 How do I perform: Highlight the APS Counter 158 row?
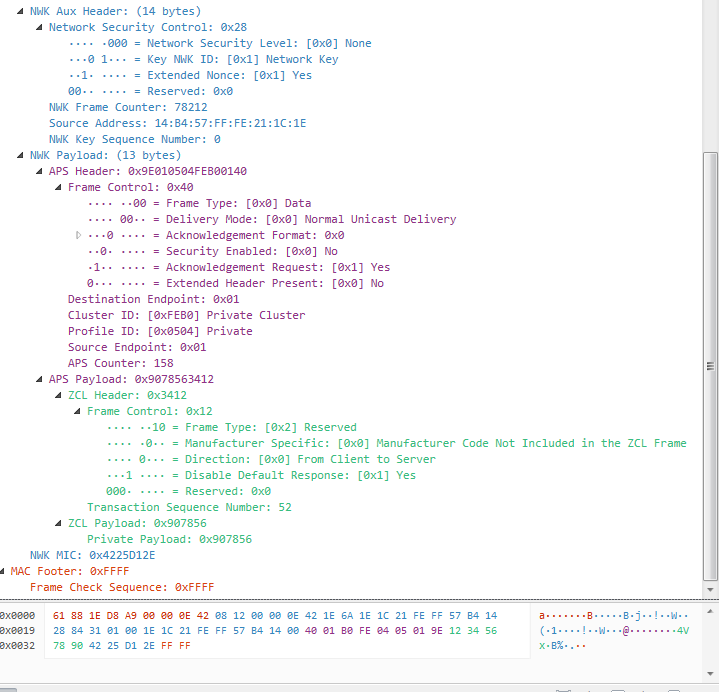[120, 363]
